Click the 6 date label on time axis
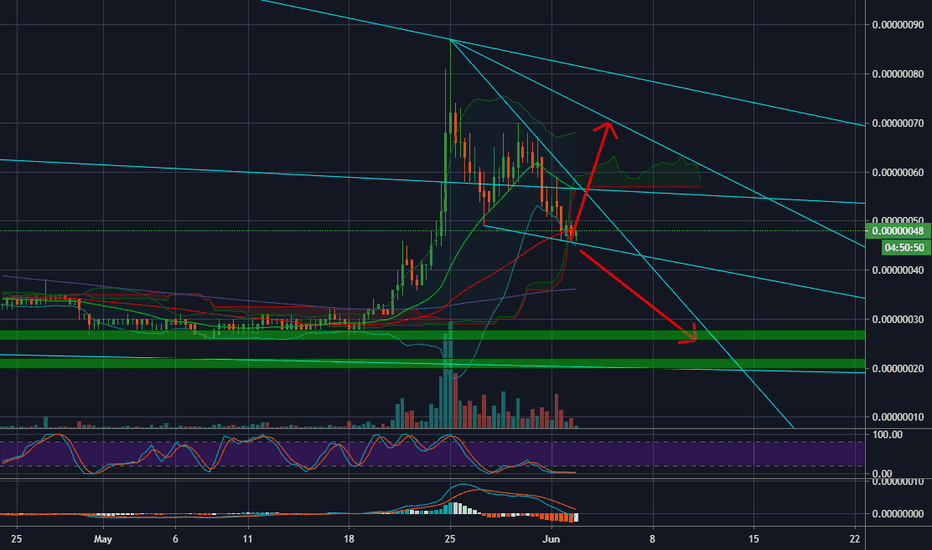Viewport: 932px width, 550px height. [x=175, y=539]
